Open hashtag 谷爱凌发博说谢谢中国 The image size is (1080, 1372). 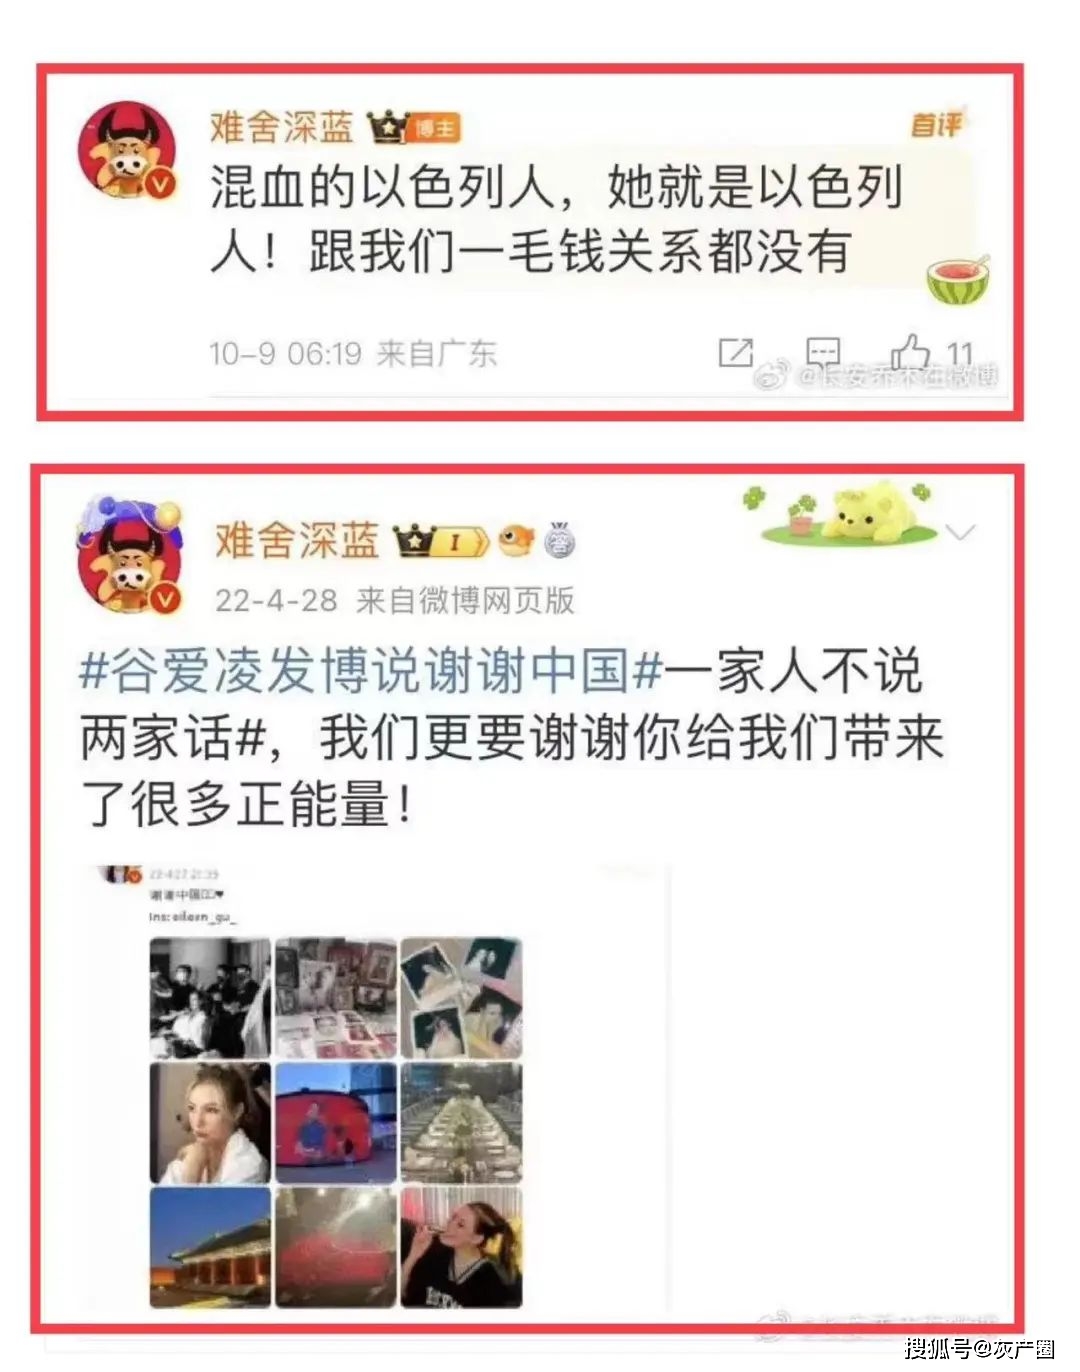(372, 670)
